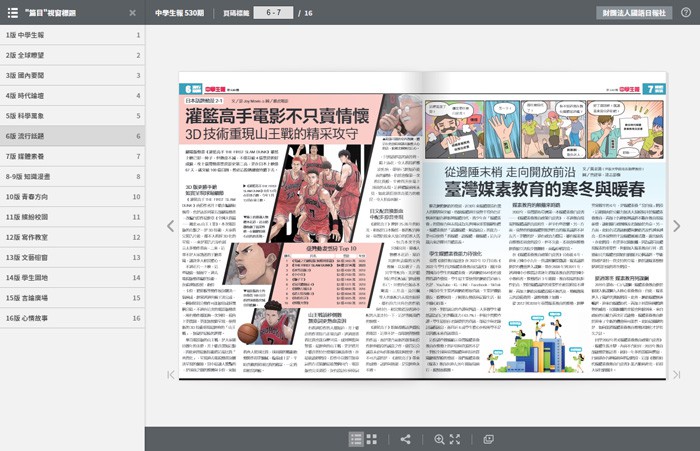Jump to the first page
Viewport: 700px width, 451px height.
click(171, 375)
